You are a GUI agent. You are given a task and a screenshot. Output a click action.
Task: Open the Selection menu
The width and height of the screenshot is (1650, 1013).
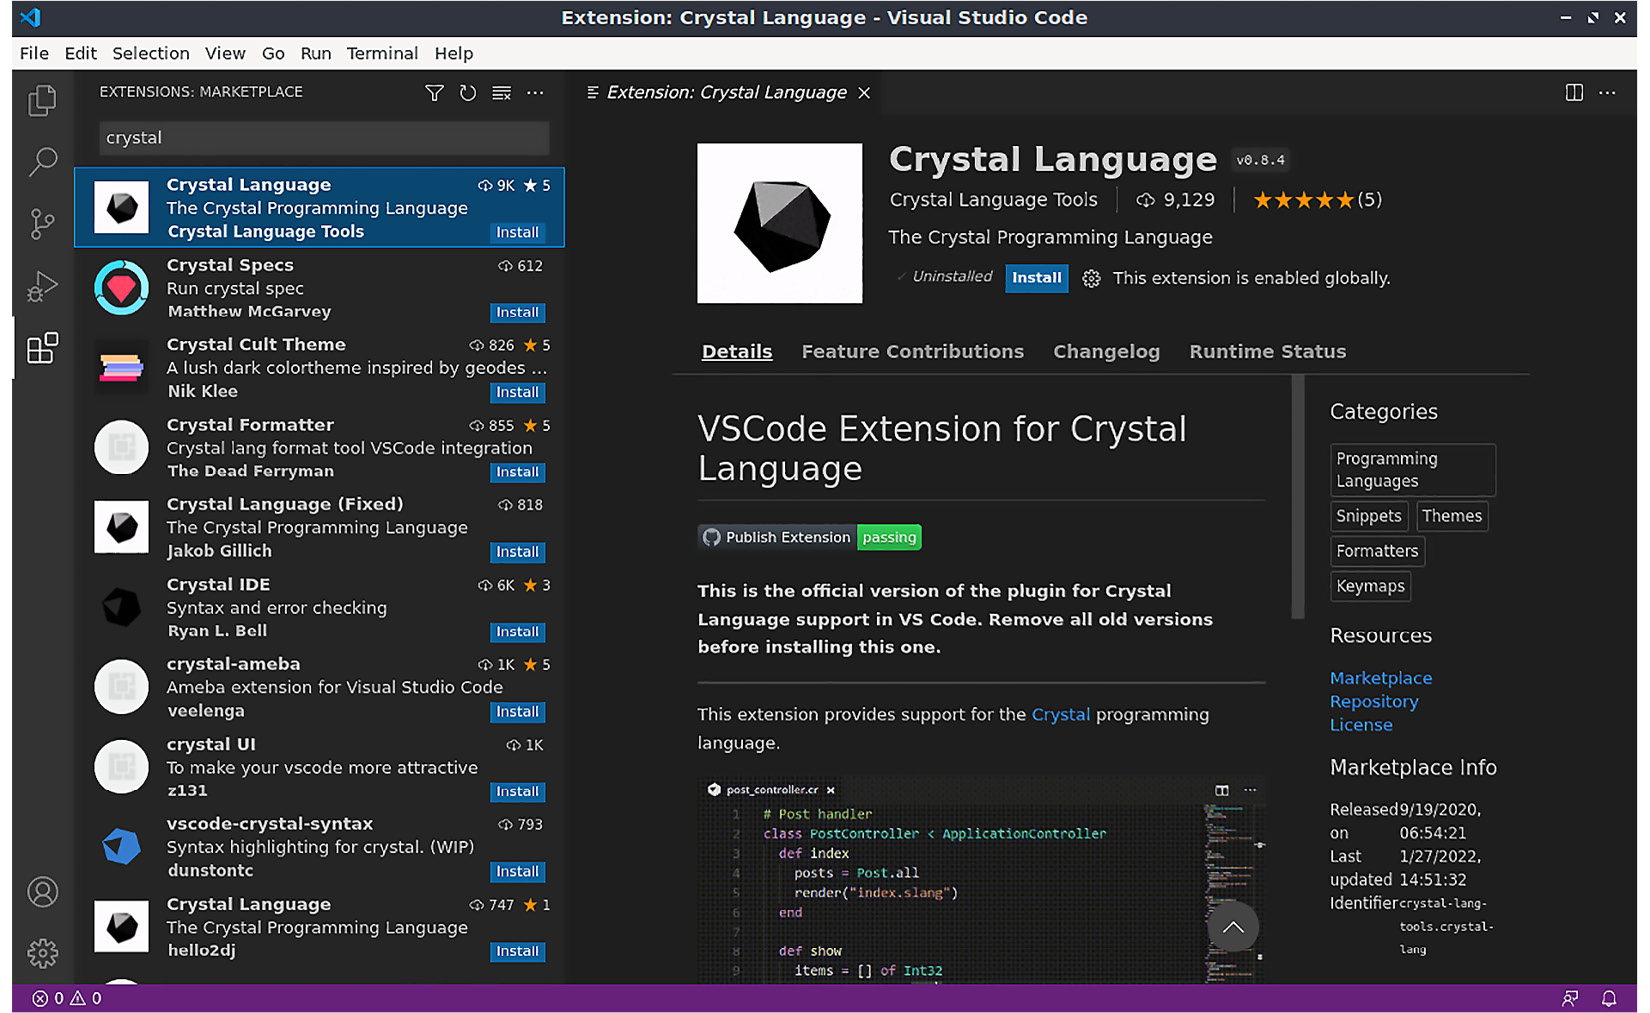click(x=150, y=53)
